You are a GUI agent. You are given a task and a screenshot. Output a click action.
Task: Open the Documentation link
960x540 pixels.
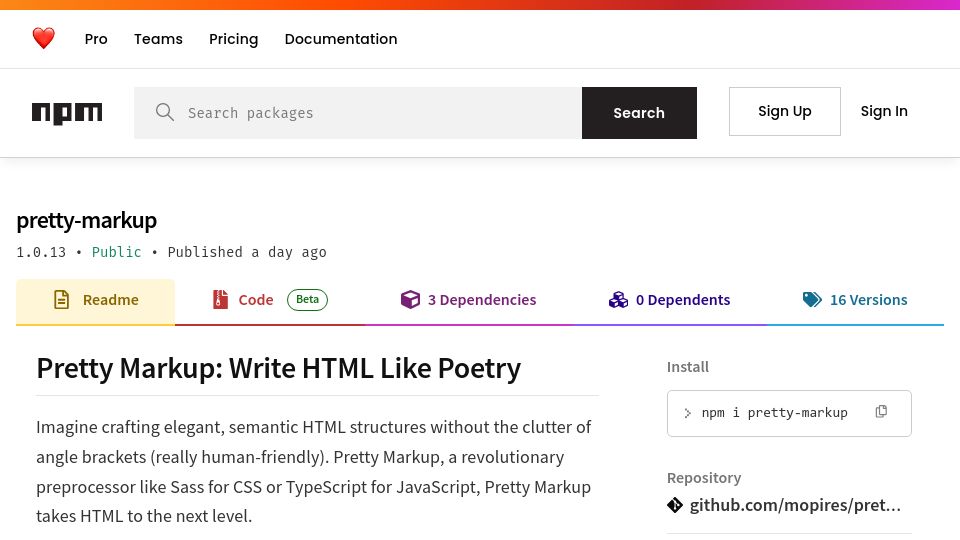pyautogui.click(x=341, y=39)
